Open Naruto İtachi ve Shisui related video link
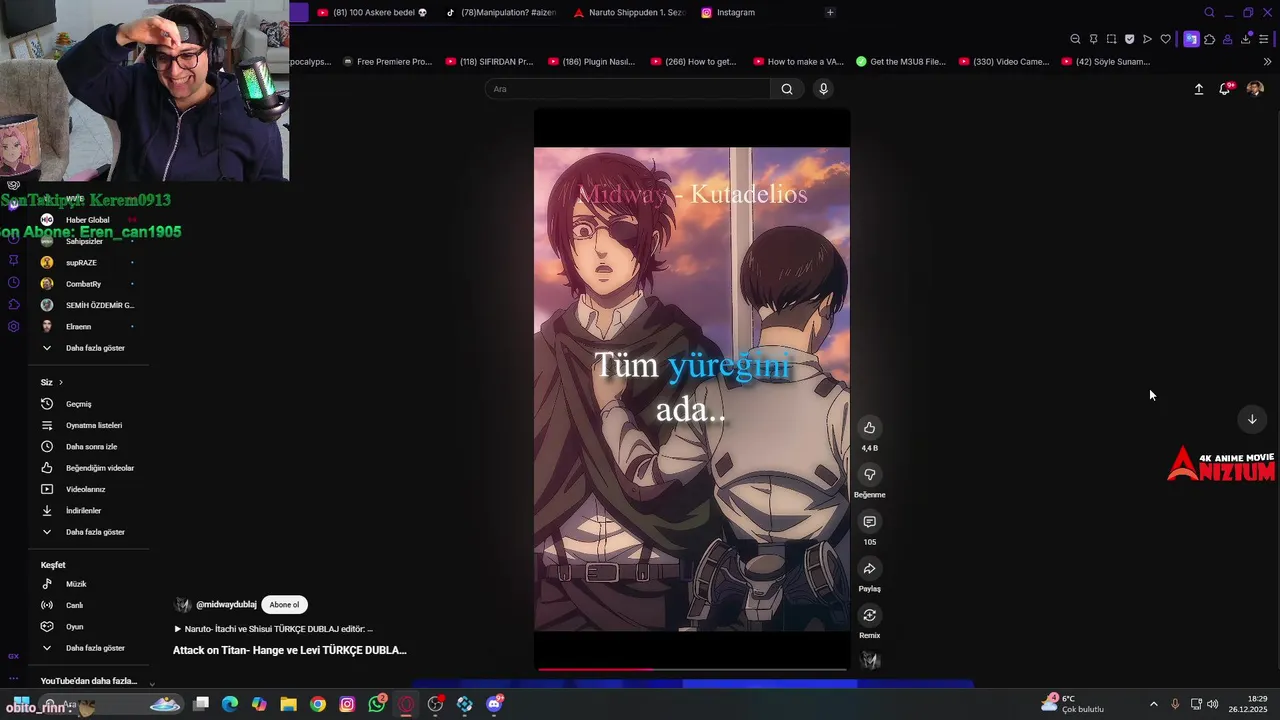This screenshot has height=720, width=1280. (274, 629)
